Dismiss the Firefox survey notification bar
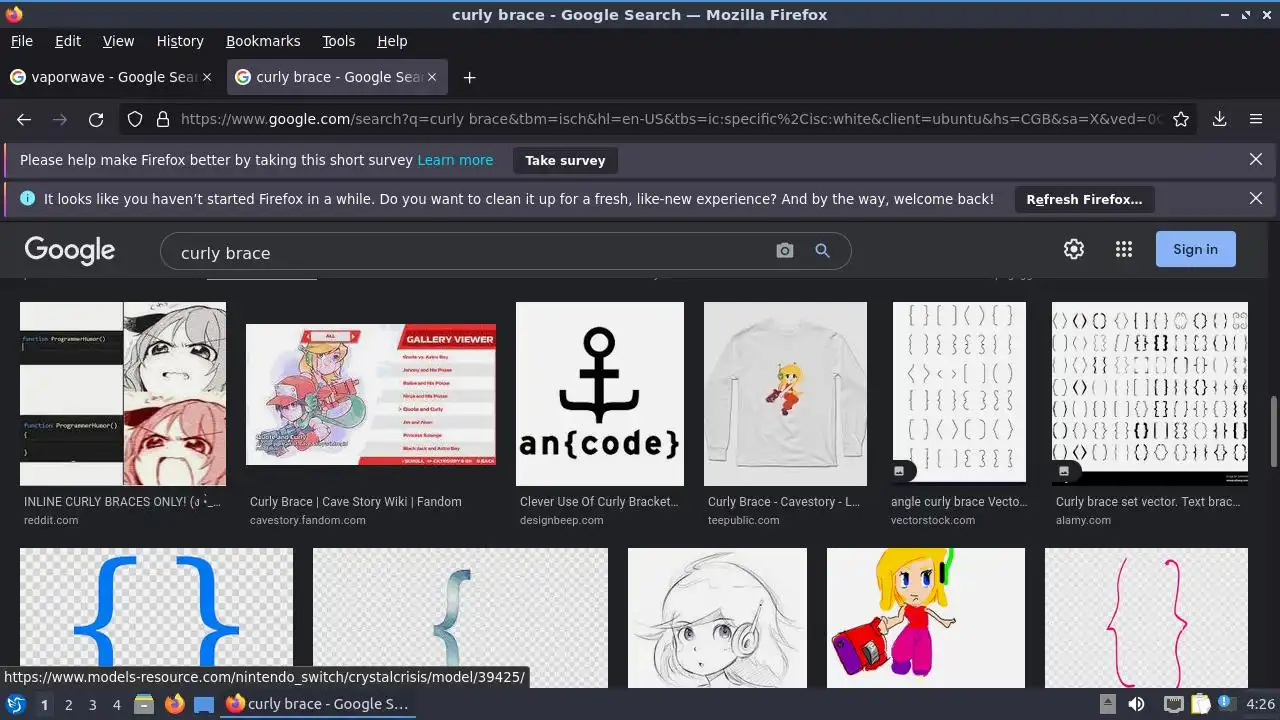 (x=1256, y=160)
